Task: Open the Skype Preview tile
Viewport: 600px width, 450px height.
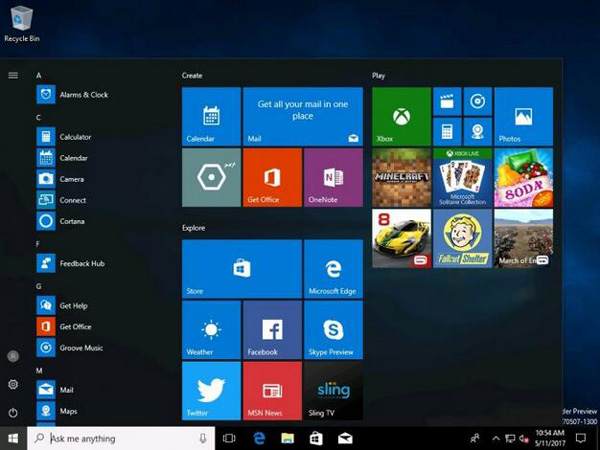Action: coord(333,330)
